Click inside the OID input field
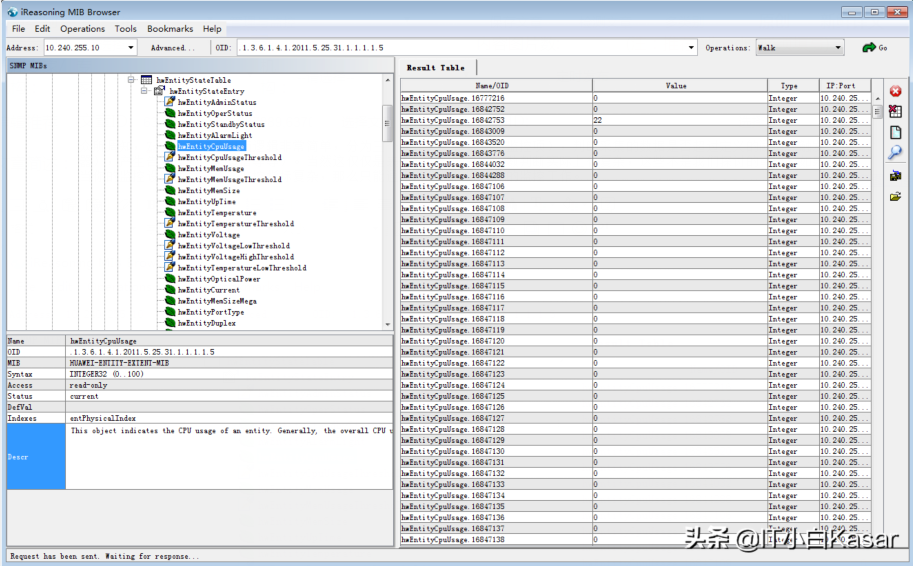This screenshot has height=566, width=913. [x=461, y=48]
